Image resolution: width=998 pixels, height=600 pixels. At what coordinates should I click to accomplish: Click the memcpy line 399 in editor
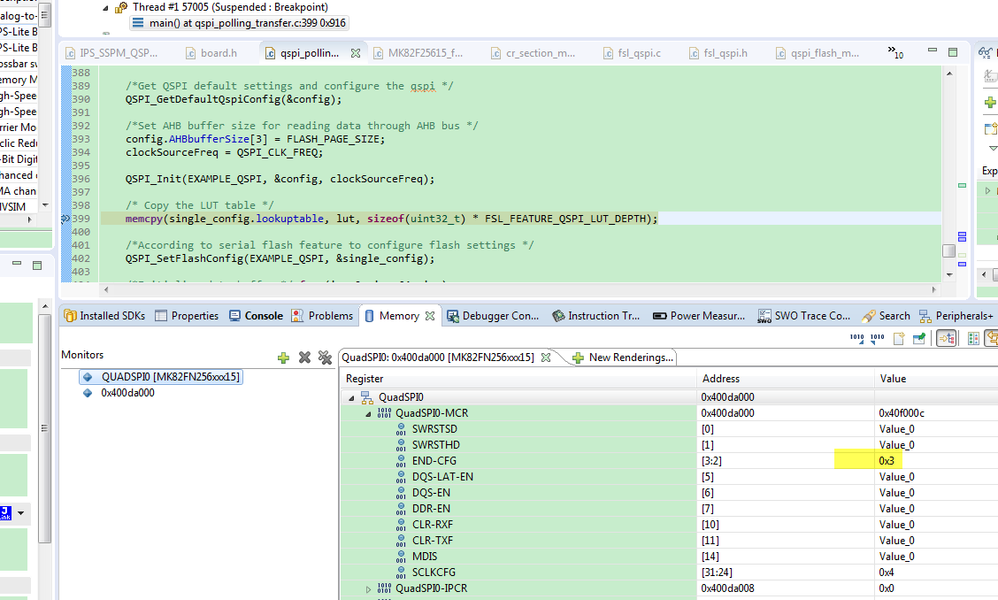(x=391, y=219)
